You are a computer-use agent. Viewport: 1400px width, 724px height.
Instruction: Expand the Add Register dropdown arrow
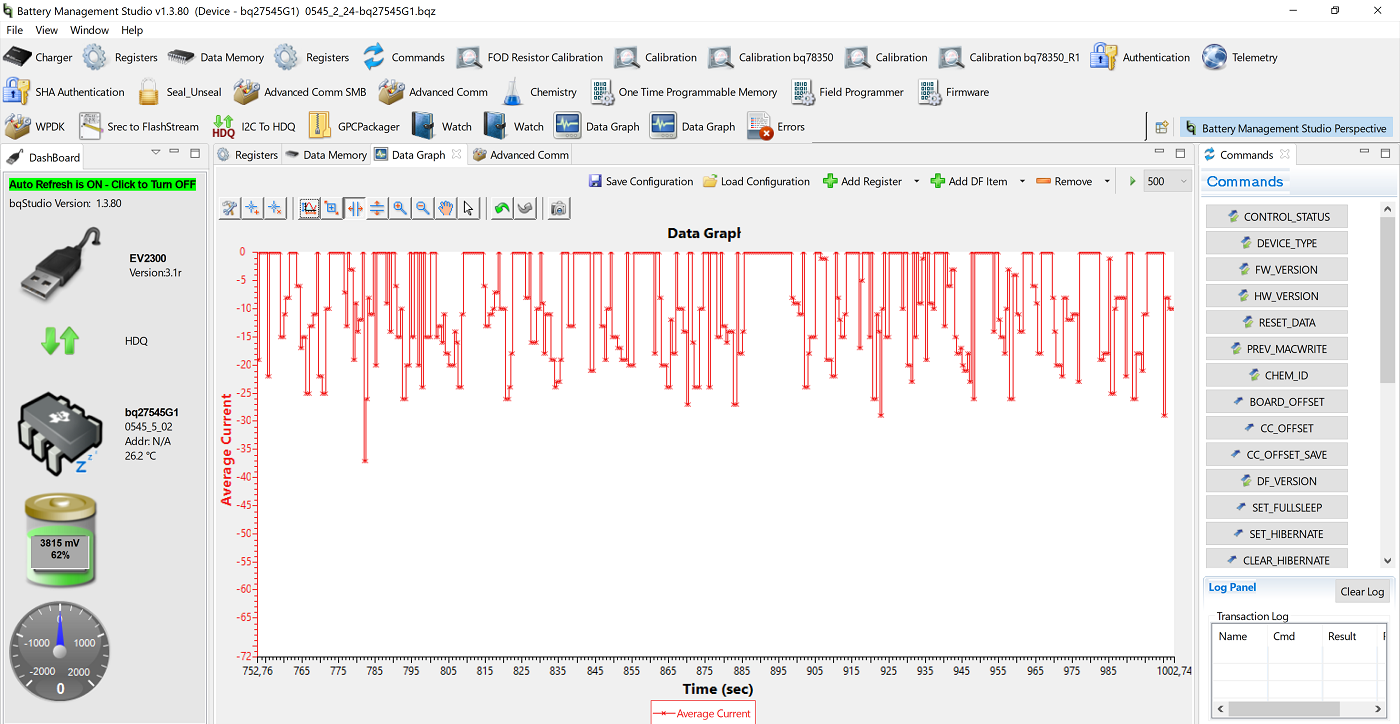click(915, 182)
